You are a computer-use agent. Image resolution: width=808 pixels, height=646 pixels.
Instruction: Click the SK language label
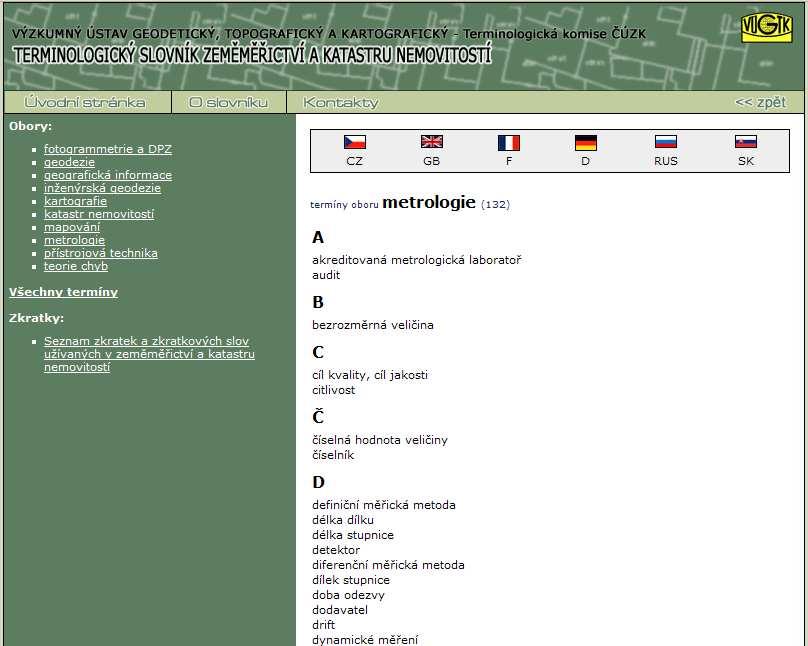[x=746, y=161]
